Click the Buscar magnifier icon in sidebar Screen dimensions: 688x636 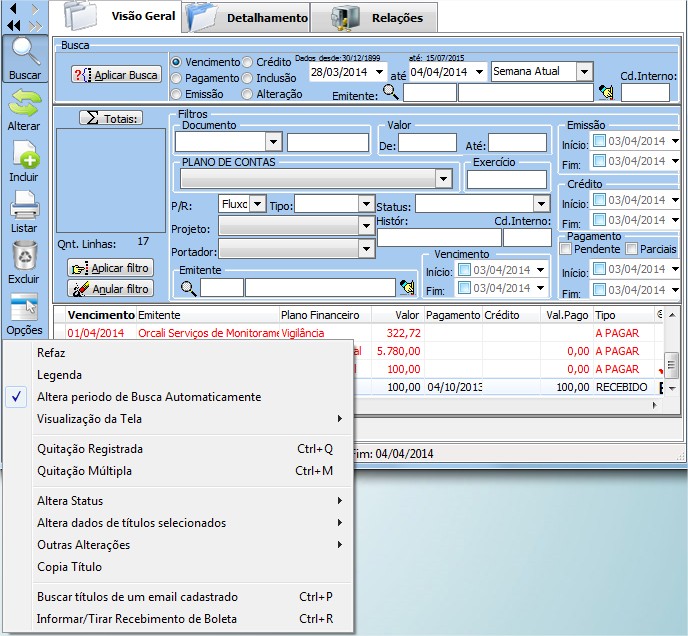click(x=23, y=52)
